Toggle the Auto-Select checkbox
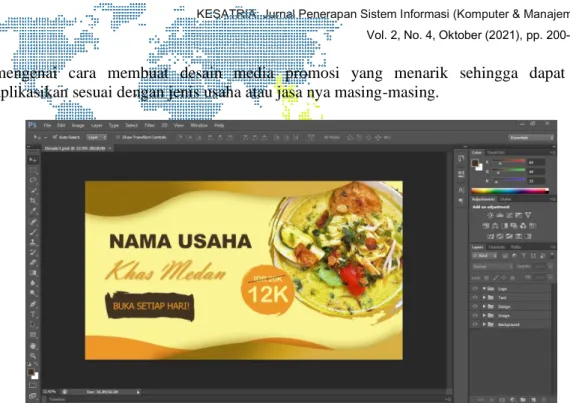This screenshot has height=403, width=570. point(55,137)
